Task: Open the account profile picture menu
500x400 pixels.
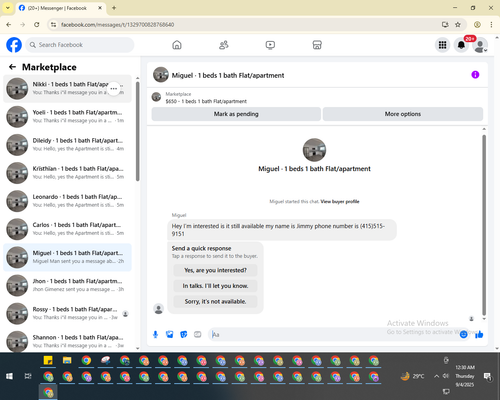Action: click(x=480, y=46)
